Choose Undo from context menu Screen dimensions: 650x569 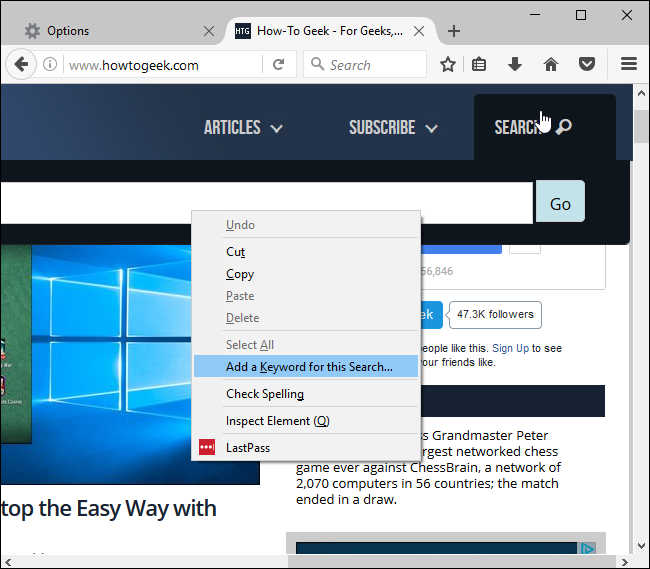click(x=306, y=225)
